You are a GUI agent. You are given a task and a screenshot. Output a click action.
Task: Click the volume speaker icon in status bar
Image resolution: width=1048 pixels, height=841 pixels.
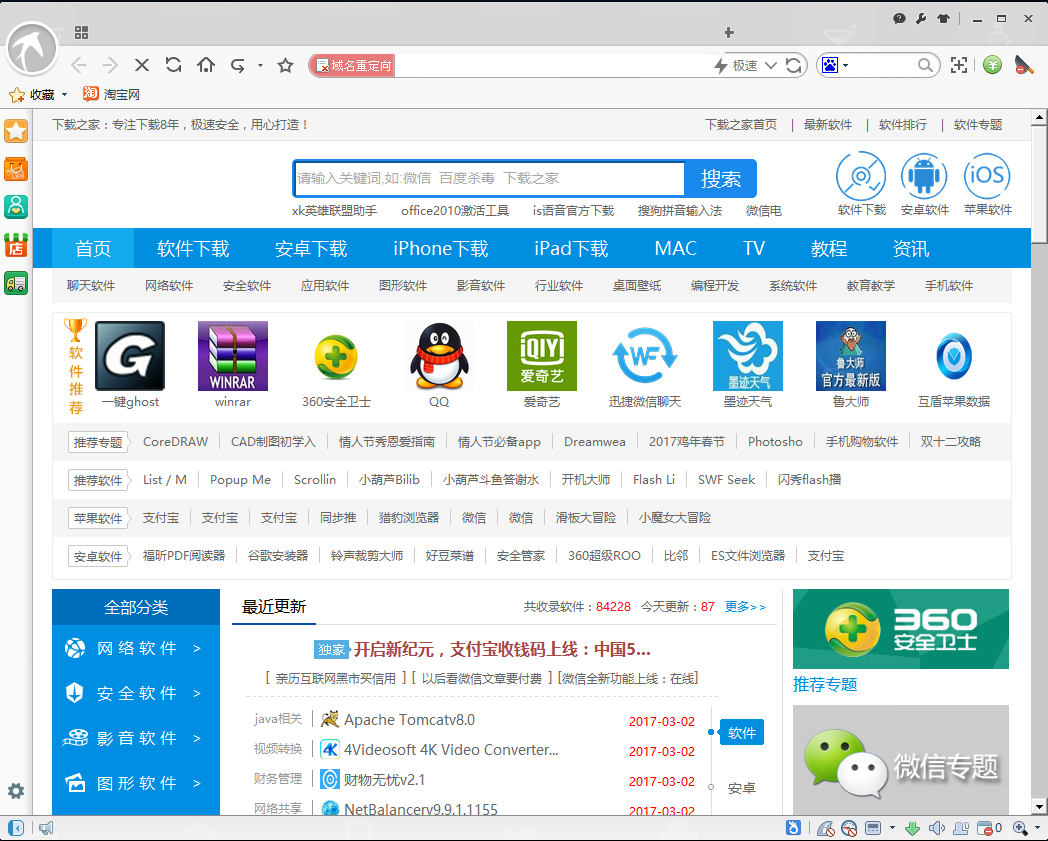(x=936, y=828)
